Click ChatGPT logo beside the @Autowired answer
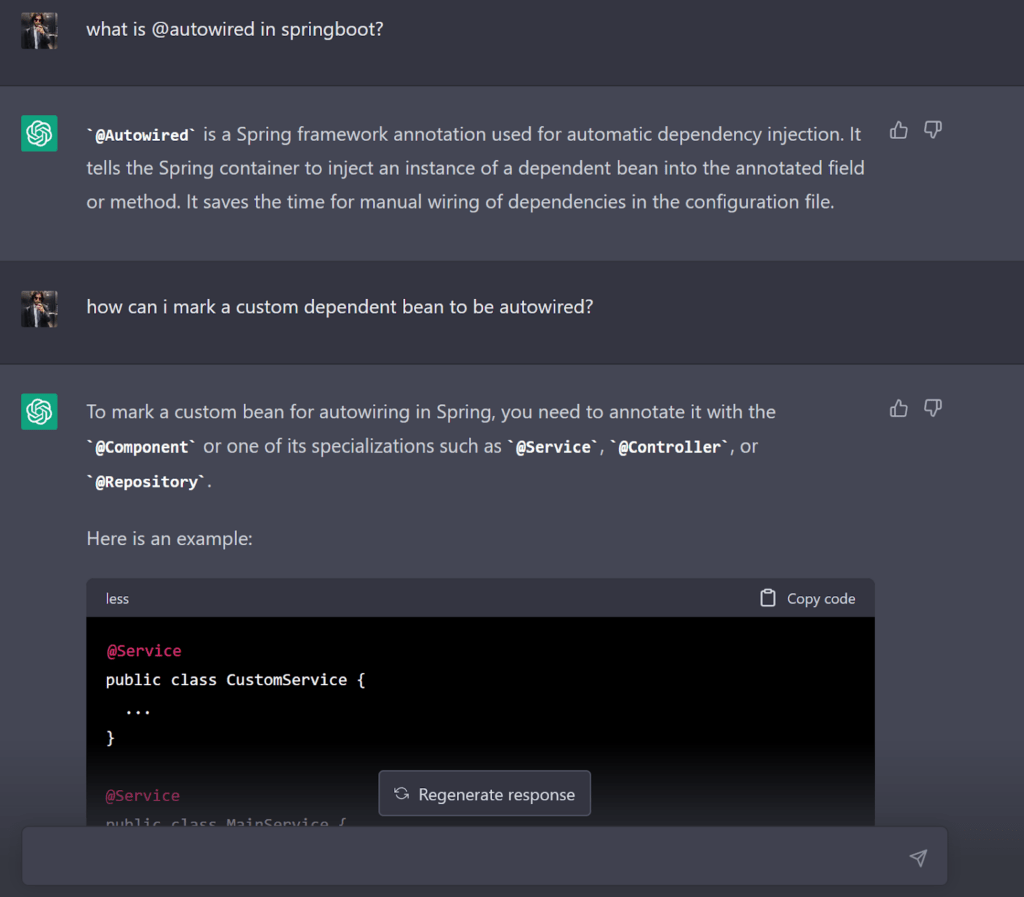 pyautogui.click(x=39, y=133)
